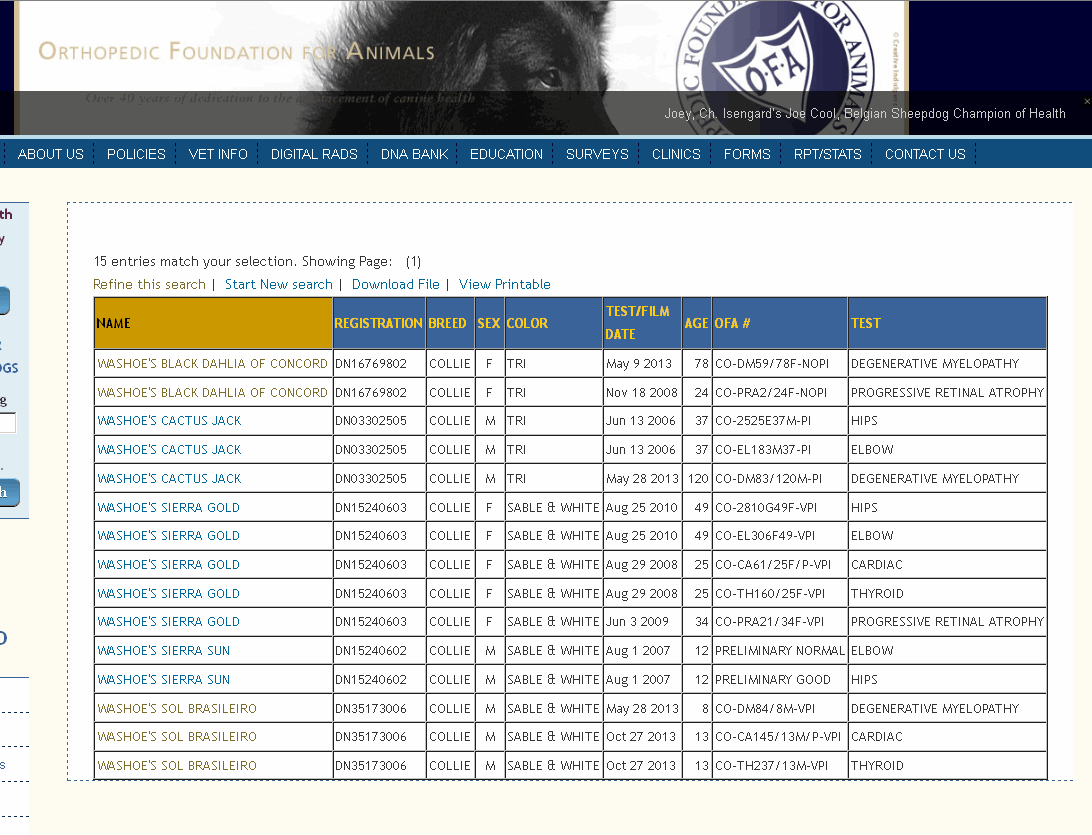Image resolution: width=1092 pixels, height=835 pixels.
Task: Go to the RPT/STATS menu
Action: point(827,154)
